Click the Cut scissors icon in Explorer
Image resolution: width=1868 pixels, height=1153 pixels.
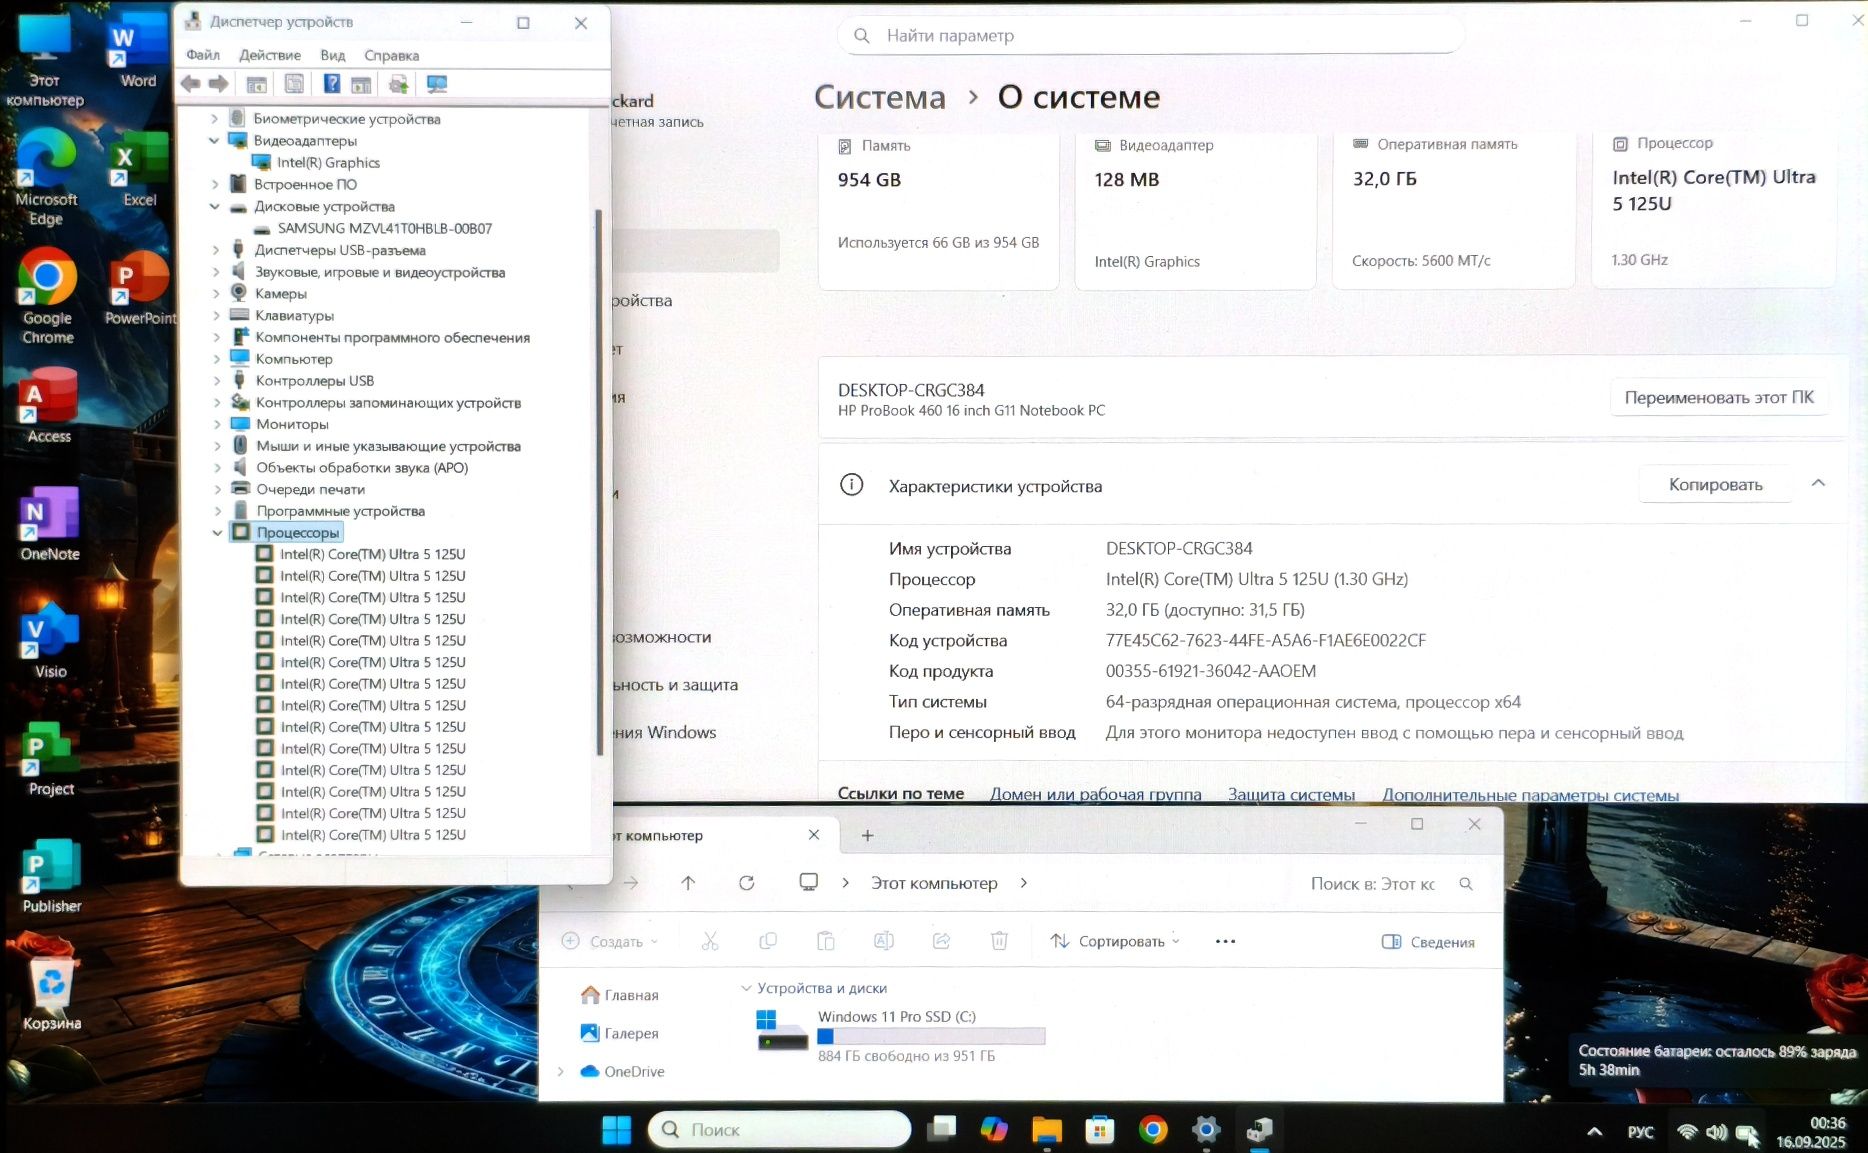click(x=710, y=941)
